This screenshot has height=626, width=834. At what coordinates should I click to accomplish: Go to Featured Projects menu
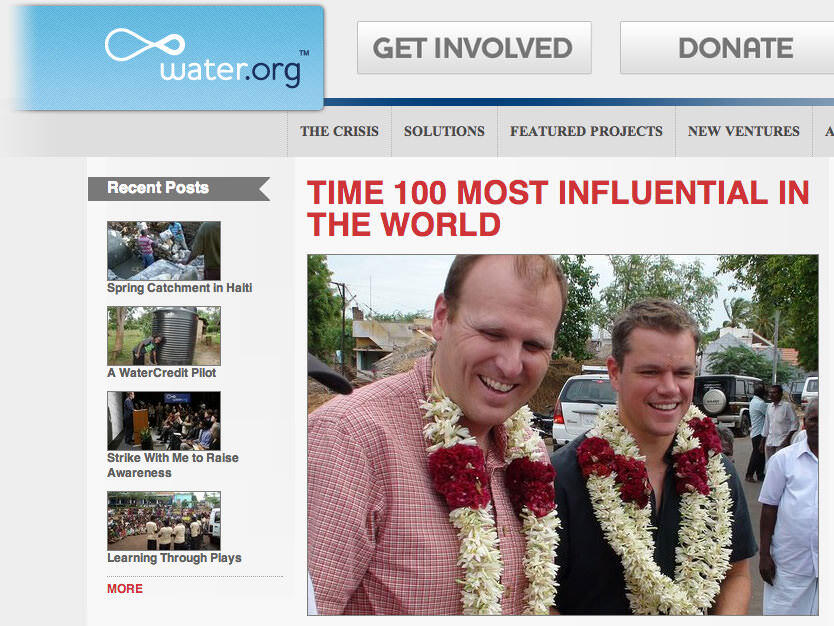click(x=586, y=131)
